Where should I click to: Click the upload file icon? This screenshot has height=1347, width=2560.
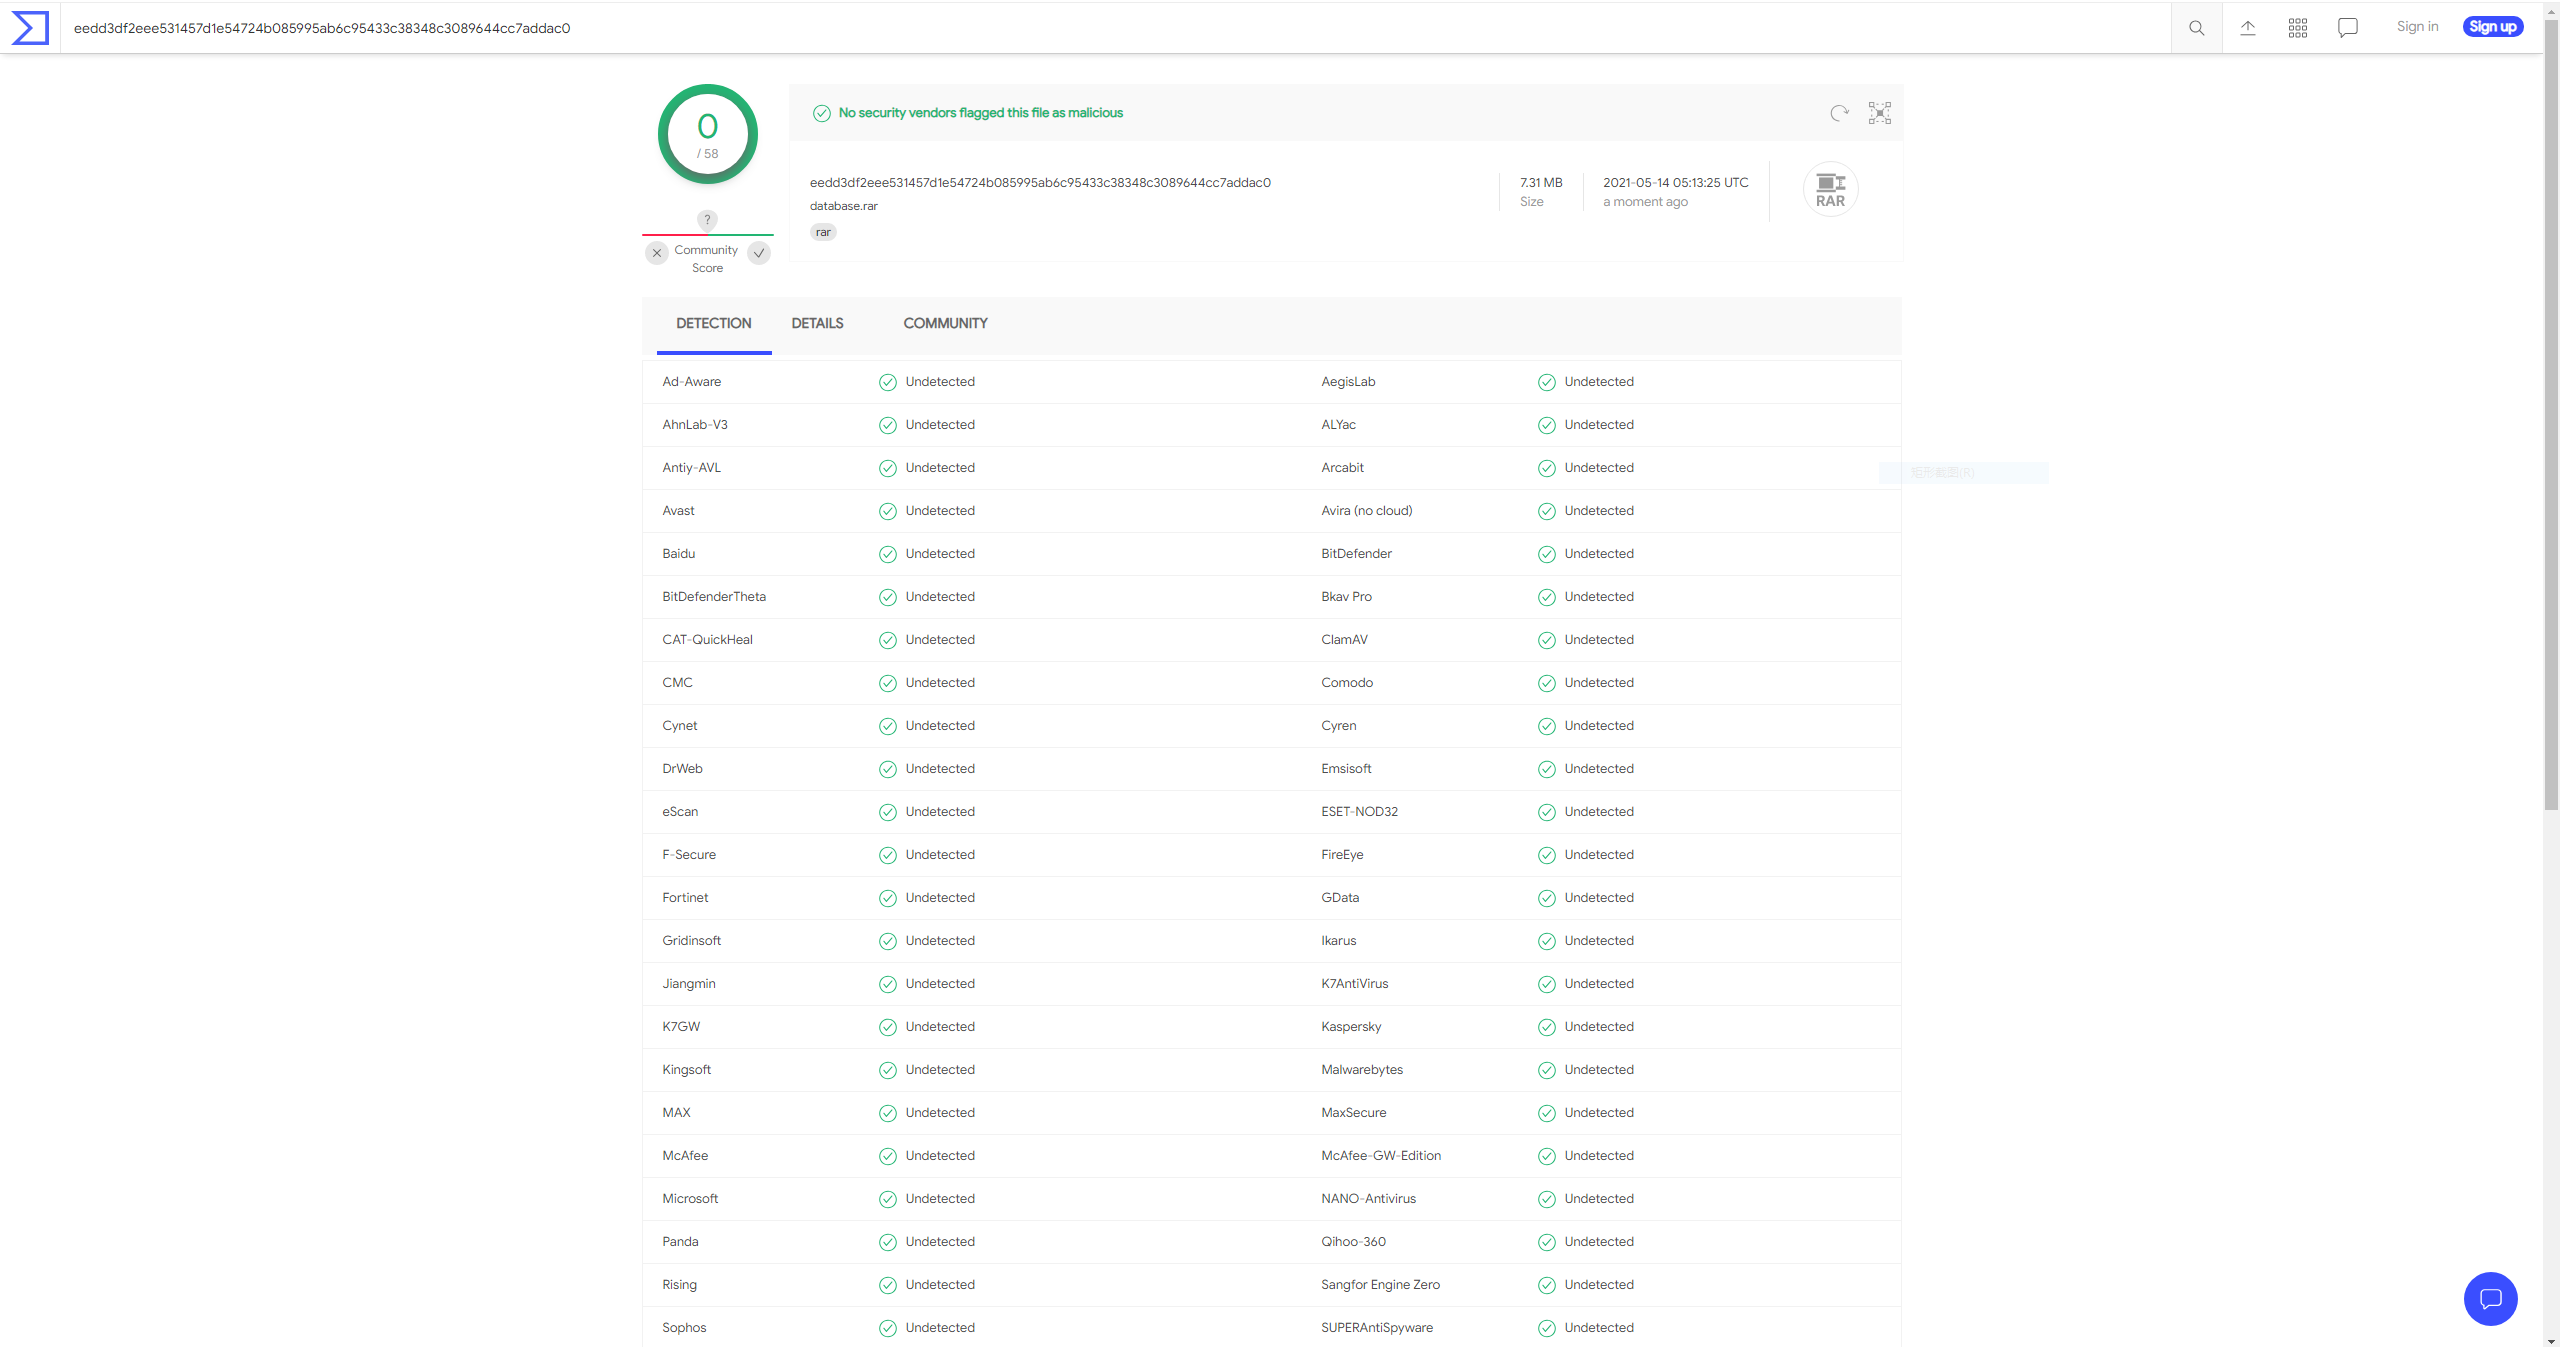click(2247, 28)
